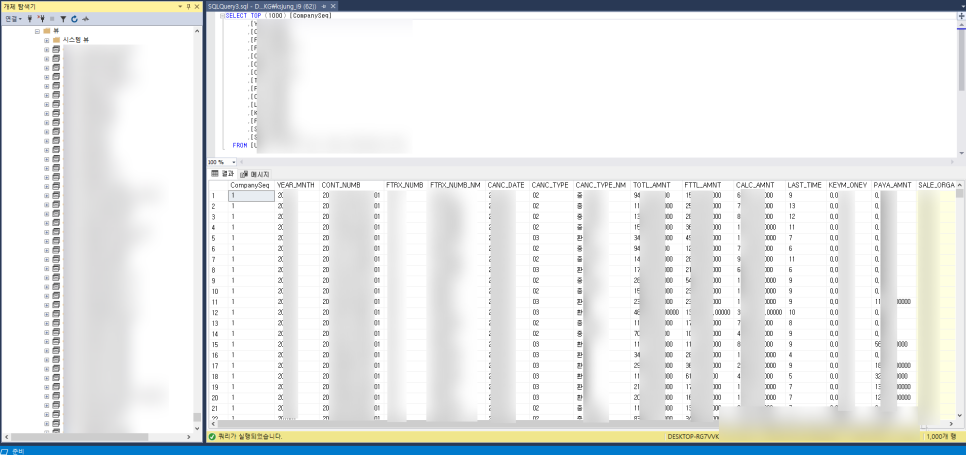The height and width of the screenshot is (455, 966).
Task: Click the CompanySeq column header
Action: 251,185
